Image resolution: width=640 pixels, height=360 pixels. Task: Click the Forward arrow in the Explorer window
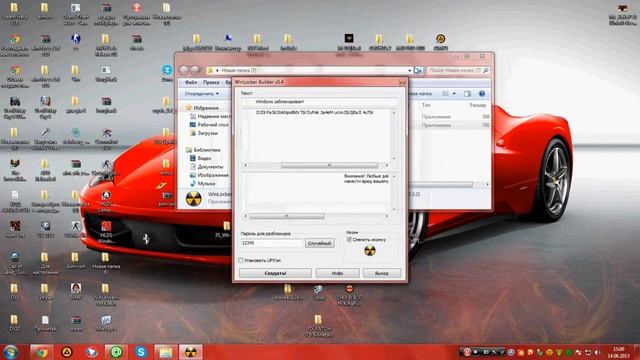(x=195, y=71)
